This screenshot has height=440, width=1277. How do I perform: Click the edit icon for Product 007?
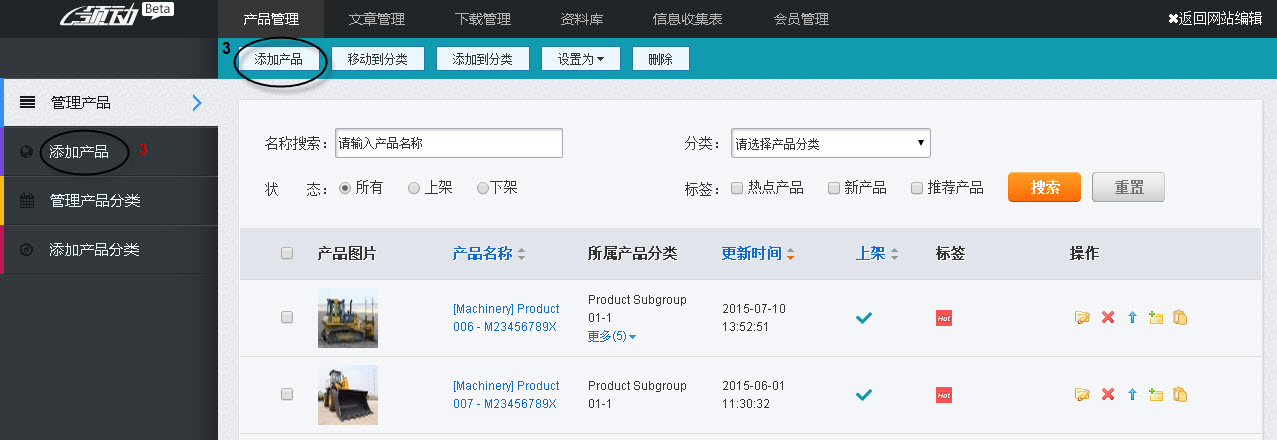(x=1082, y=395)
